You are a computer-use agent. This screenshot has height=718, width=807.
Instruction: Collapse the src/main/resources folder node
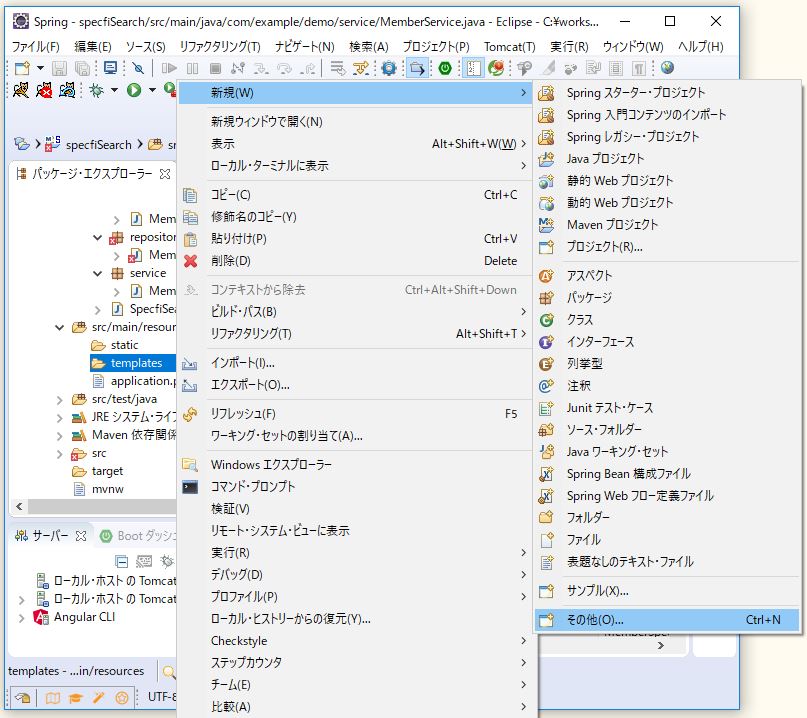60,327
